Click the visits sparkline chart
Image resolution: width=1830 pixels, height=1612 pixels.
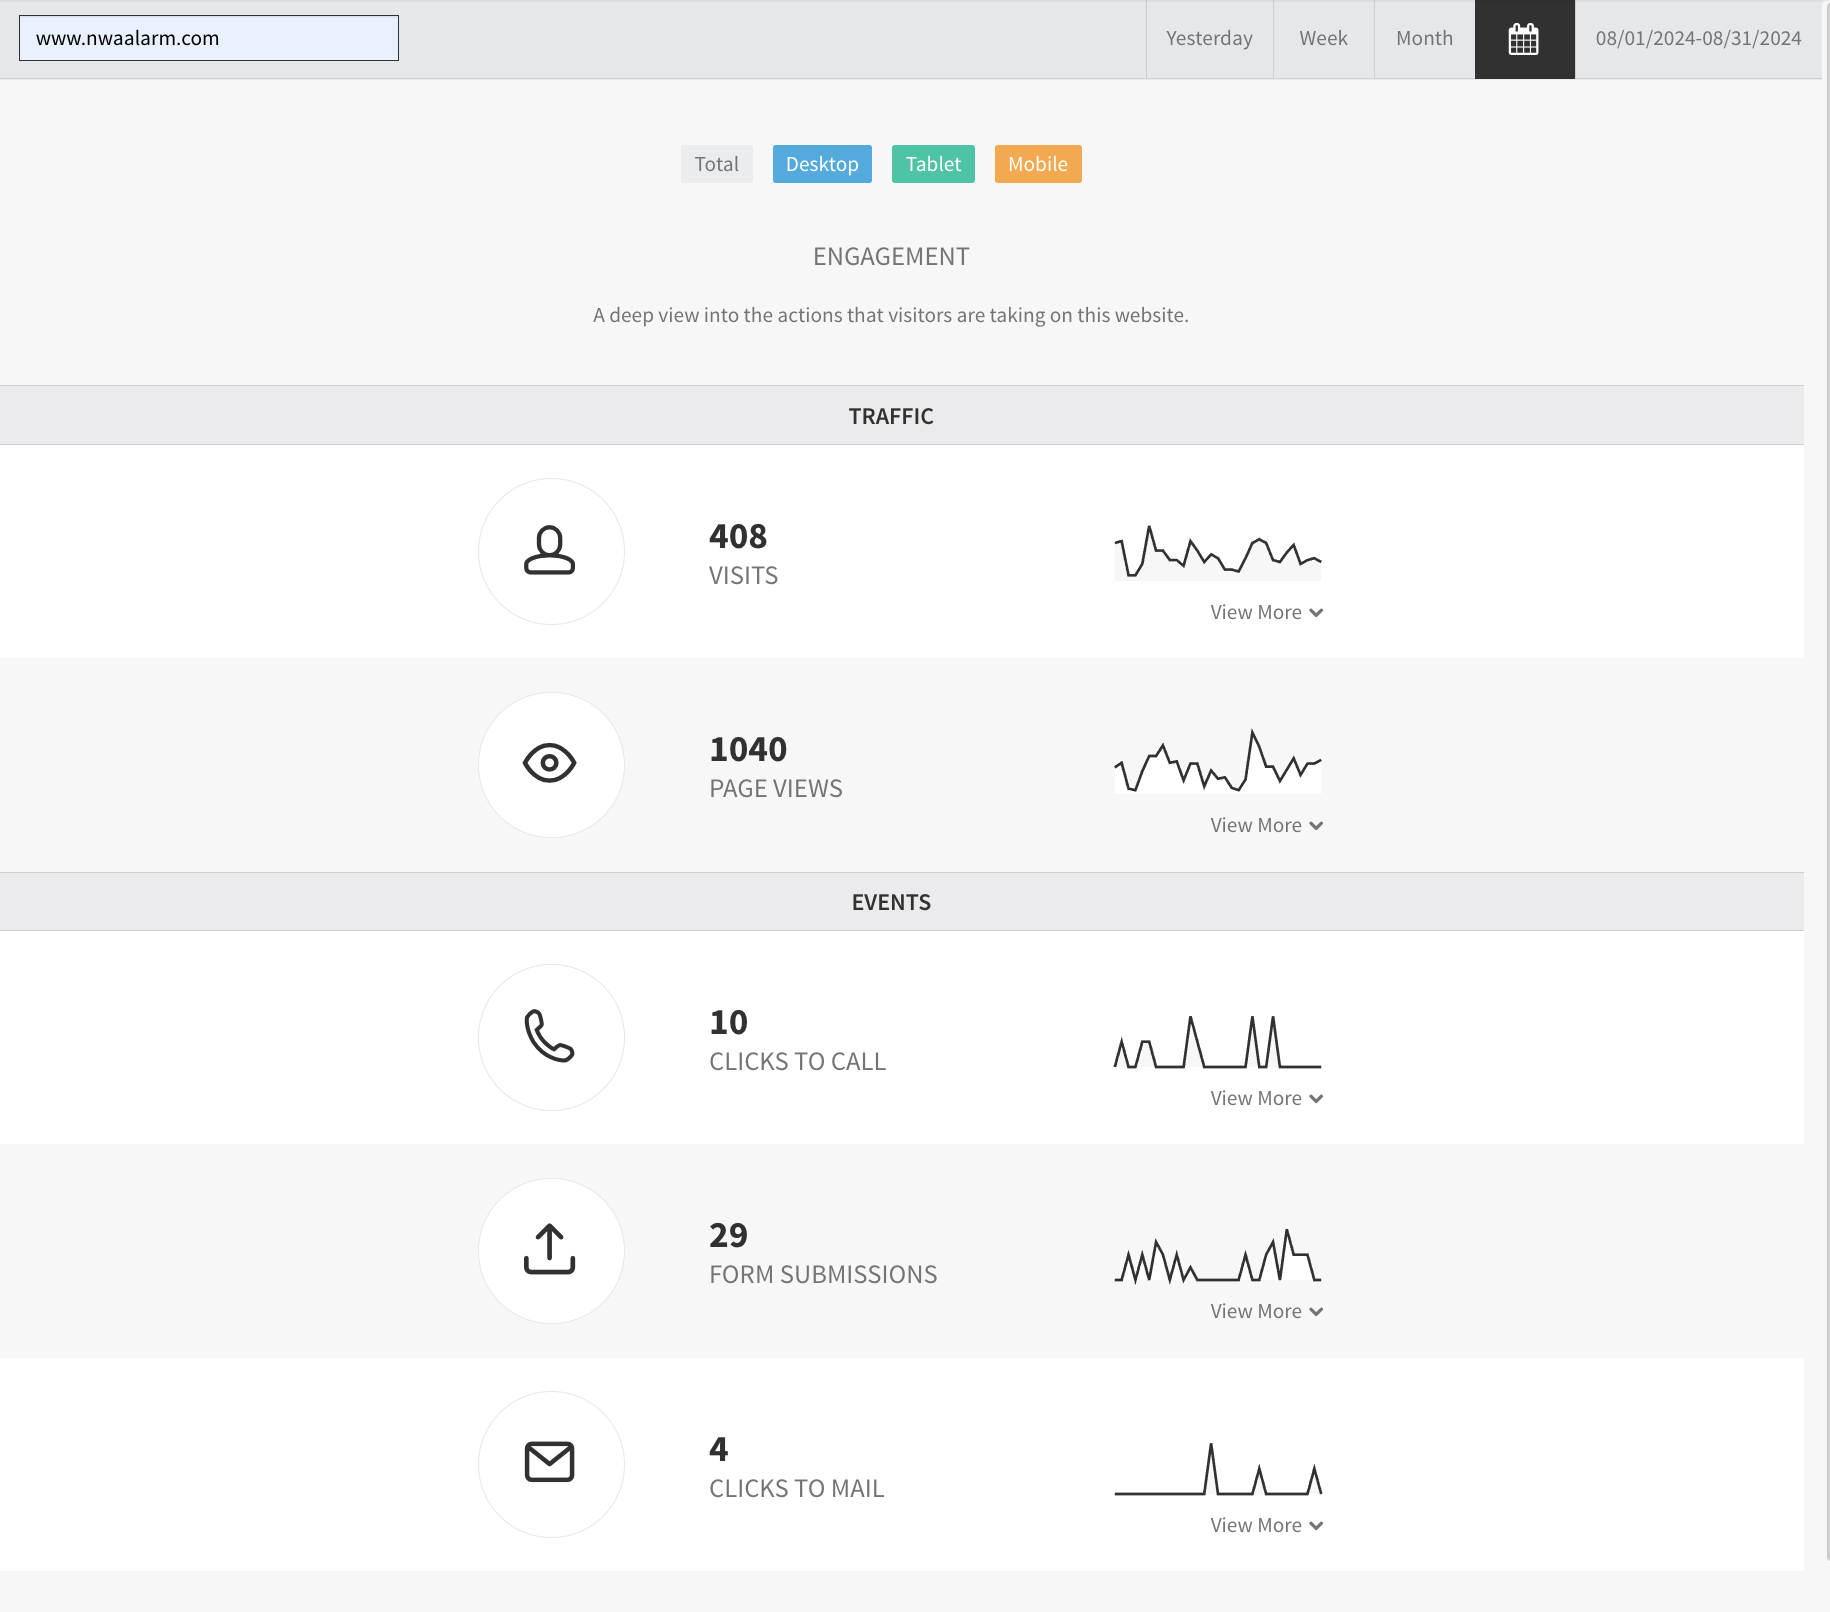[x=1218, y=552]
